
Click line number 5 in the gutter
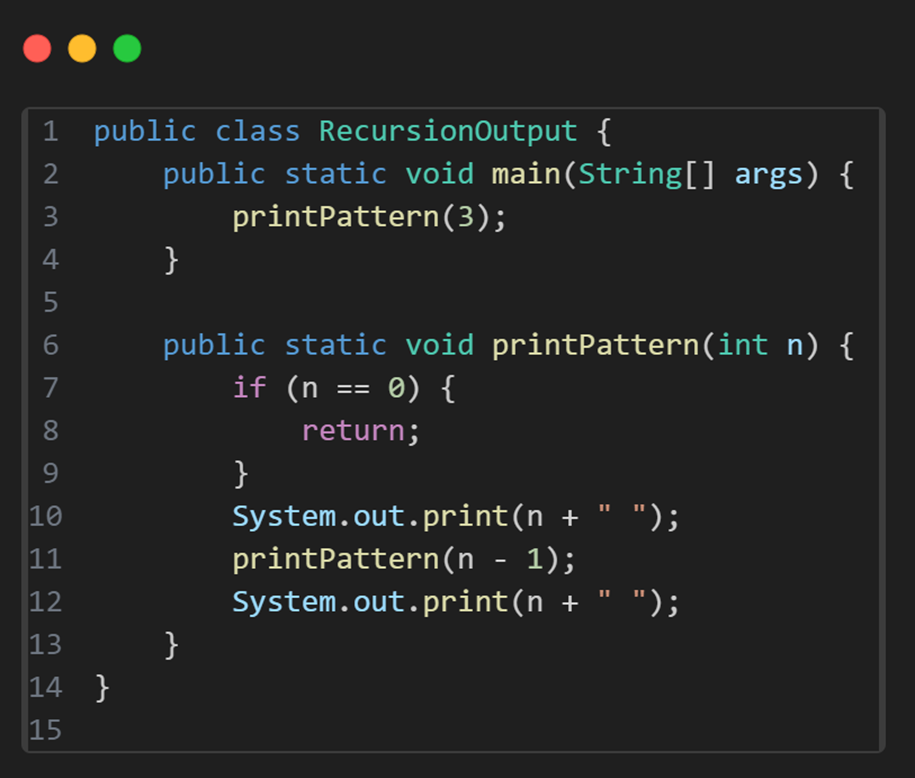[x=51, y=302]
